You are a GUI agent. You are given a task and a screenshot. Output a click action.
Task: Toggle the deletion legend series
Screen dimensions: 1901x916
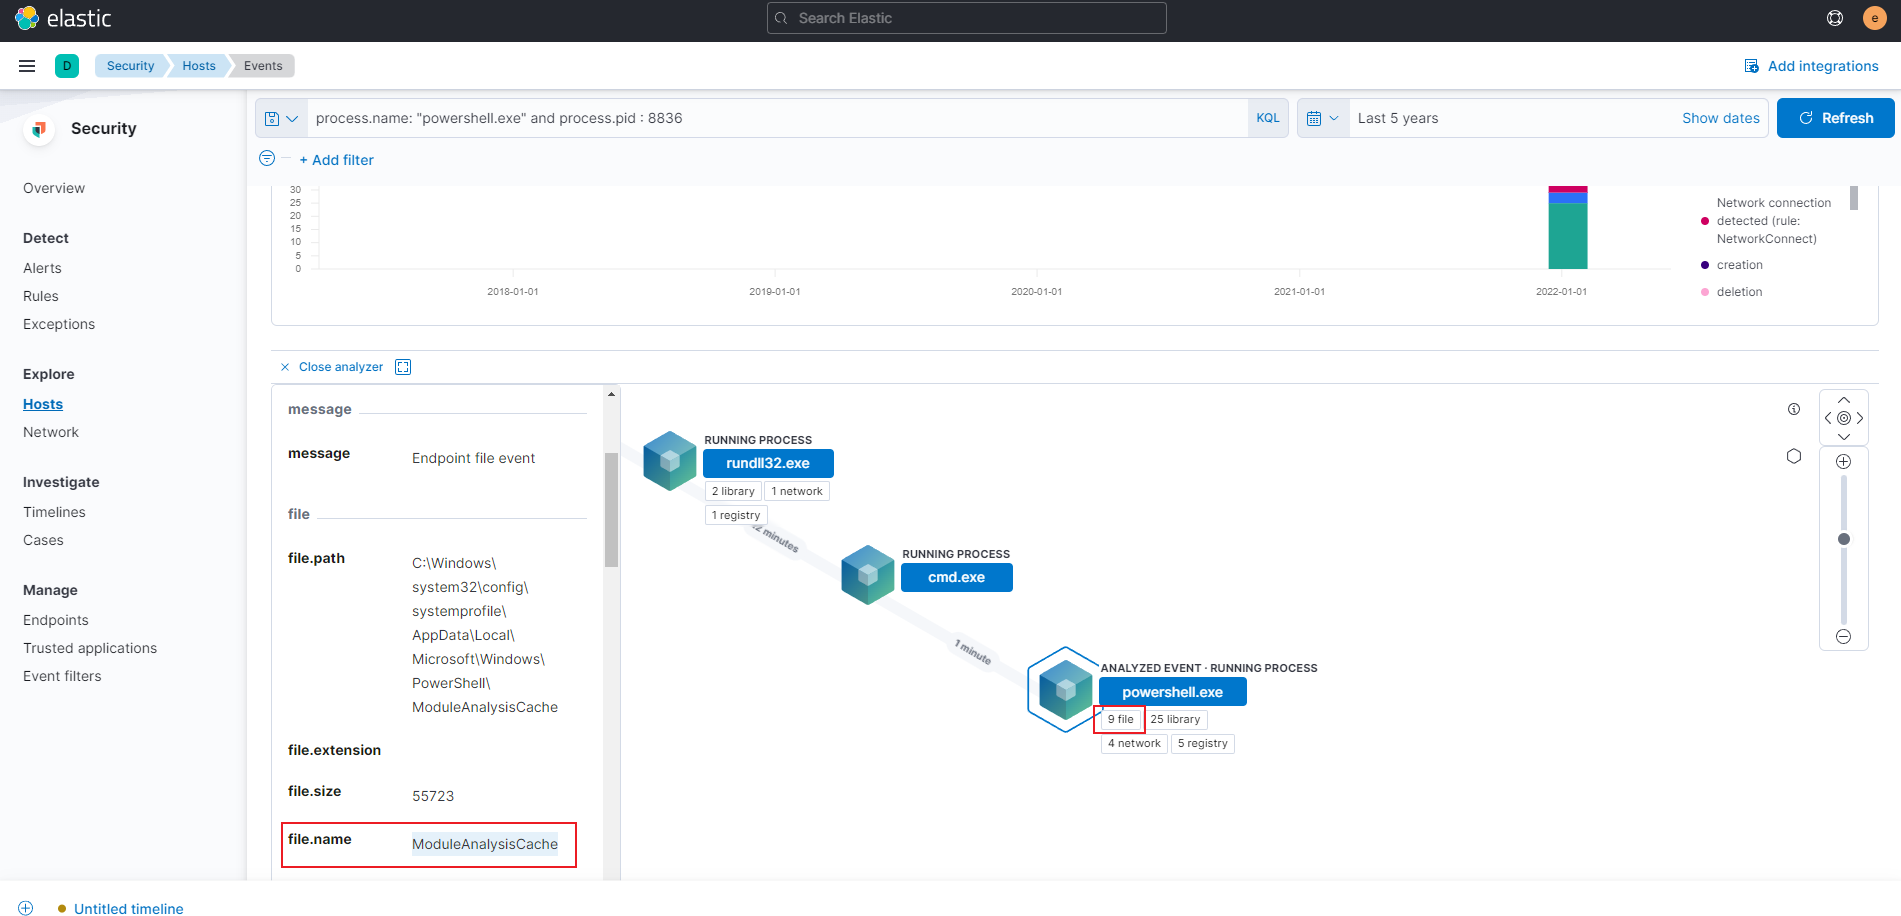point(1739,292)
